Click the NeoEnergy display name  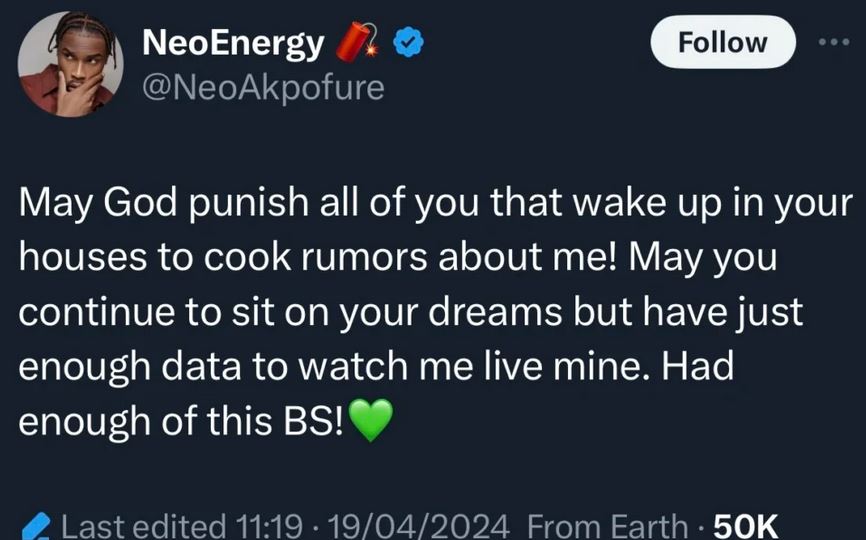pos(234,42)
